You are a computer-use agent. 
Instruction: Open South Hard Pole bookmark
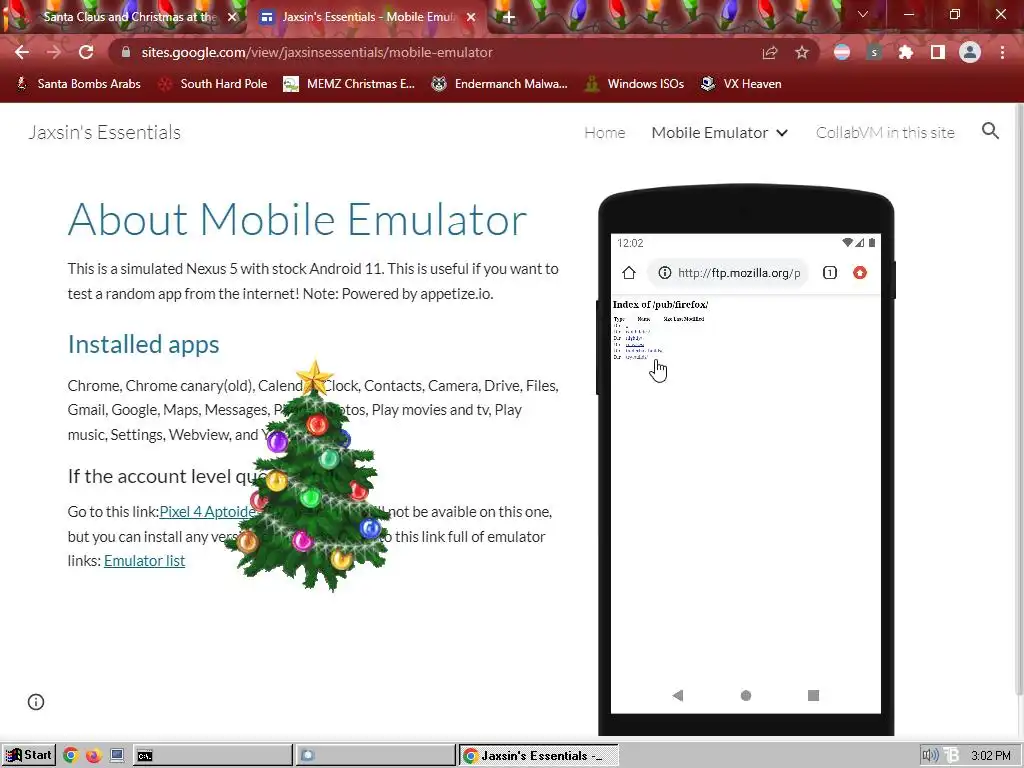click(214, 84)
